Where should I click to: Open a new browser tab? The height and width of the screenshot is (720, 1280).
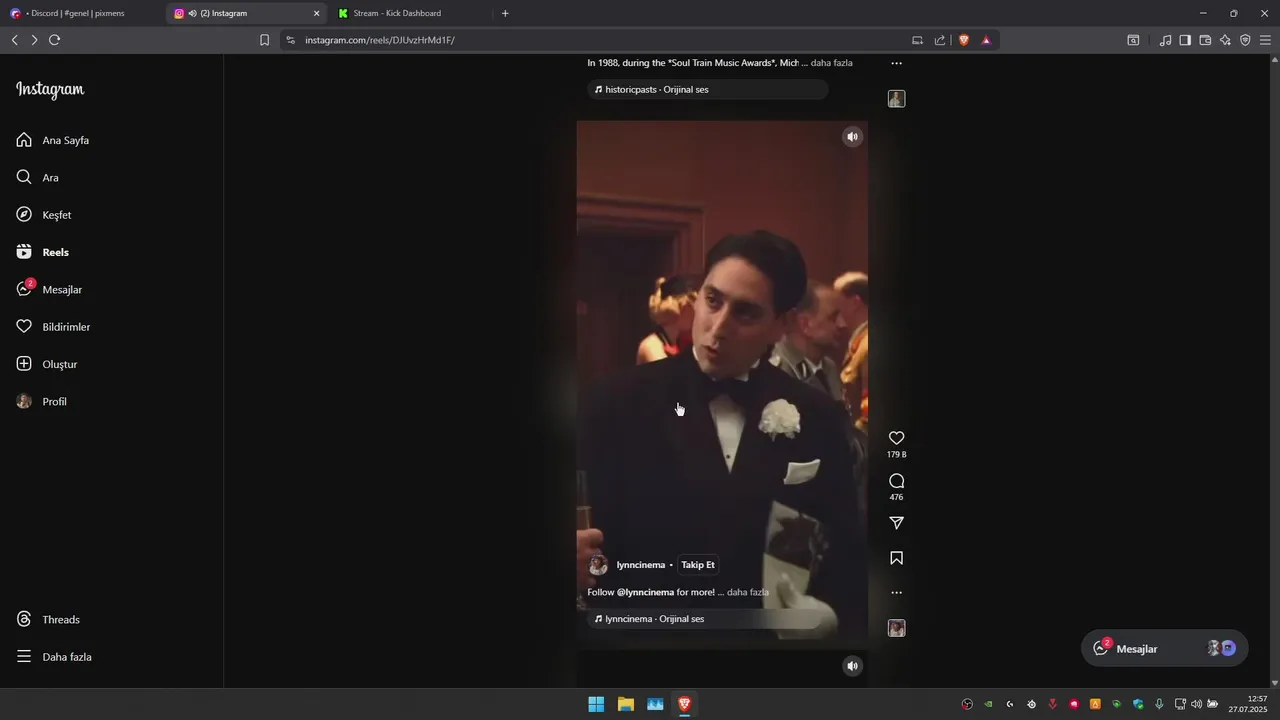505,14
